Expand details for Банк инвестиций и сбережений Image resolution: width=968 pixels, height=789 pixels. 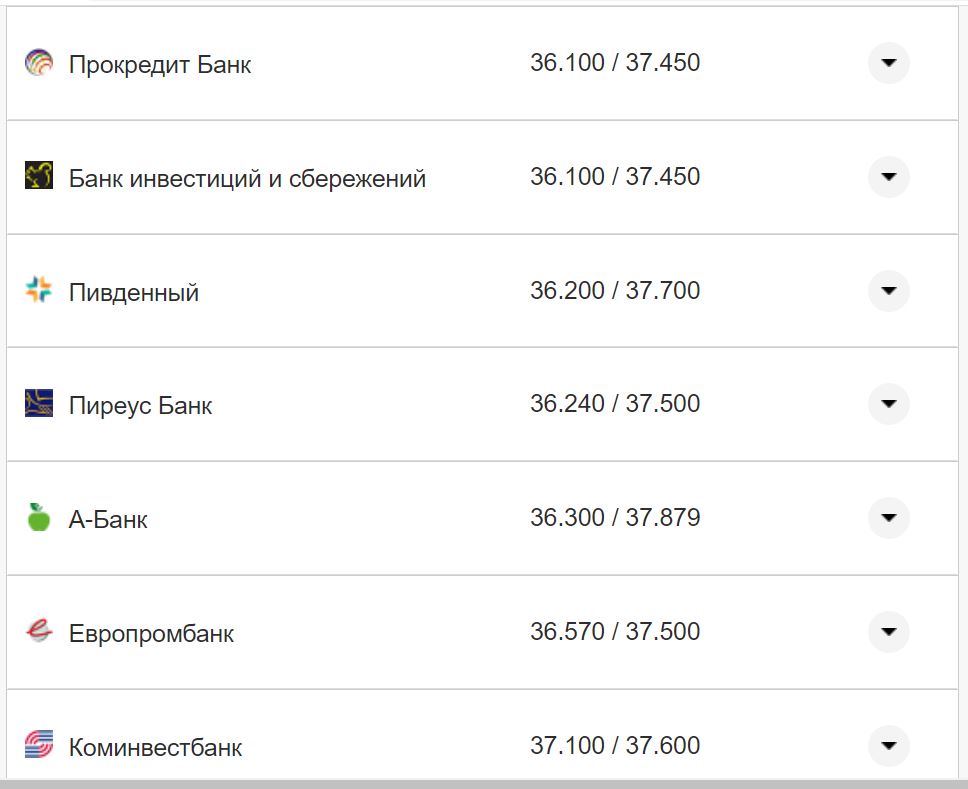pos(888,177)
